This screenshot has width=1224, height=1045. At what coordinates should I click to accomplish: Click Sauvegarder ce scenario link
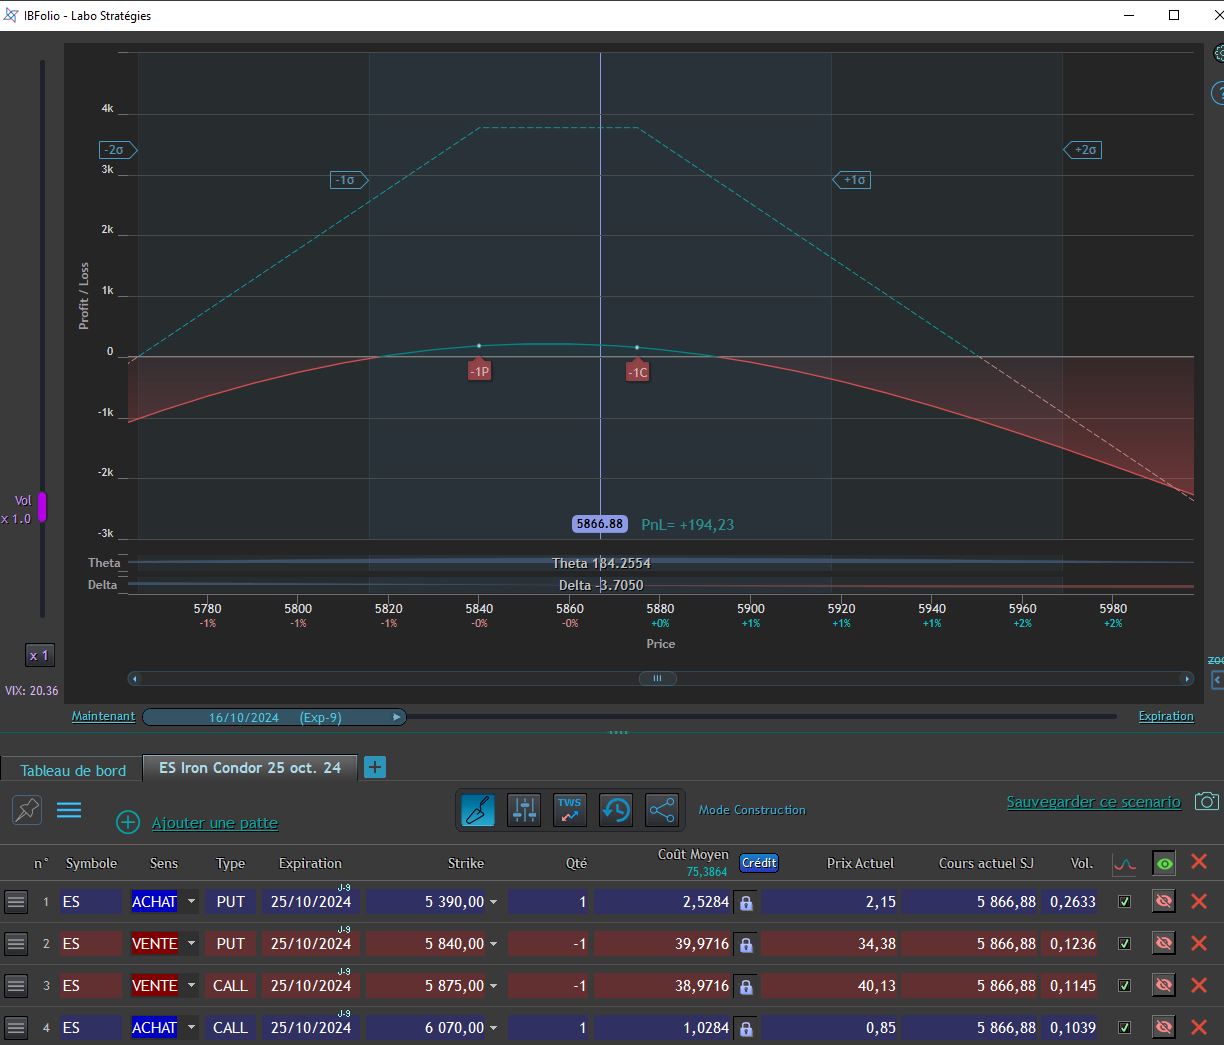pyautogui.click(x=1093, y=802)
